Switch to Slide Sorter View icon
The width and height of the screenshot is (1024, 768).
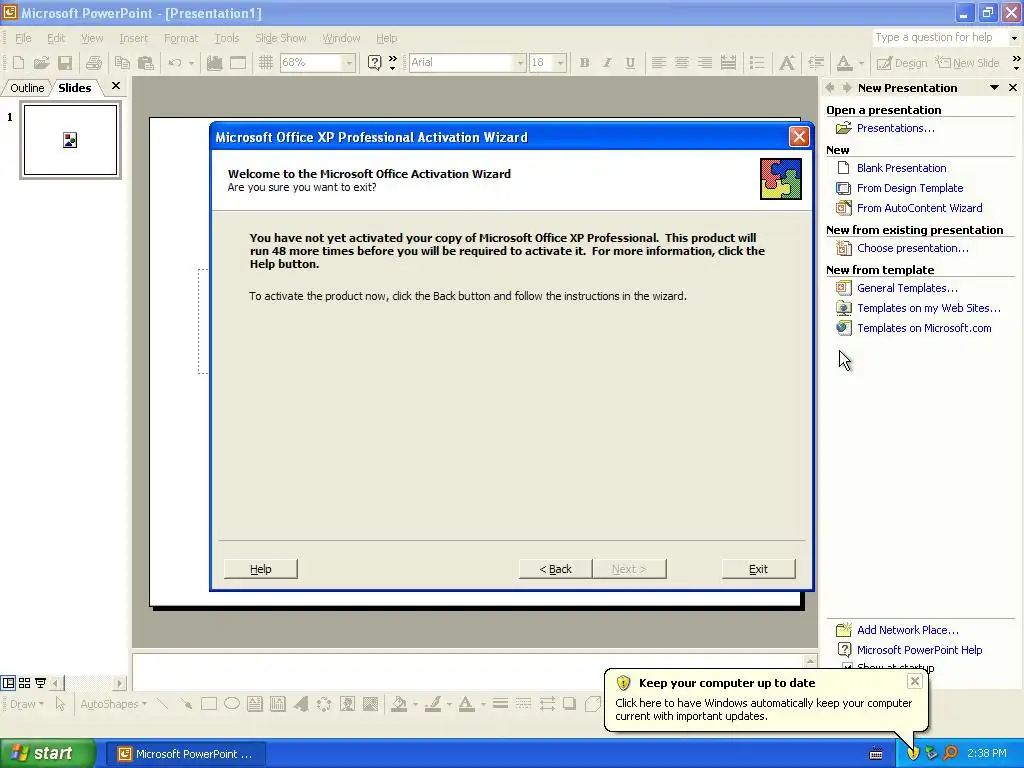24,683
